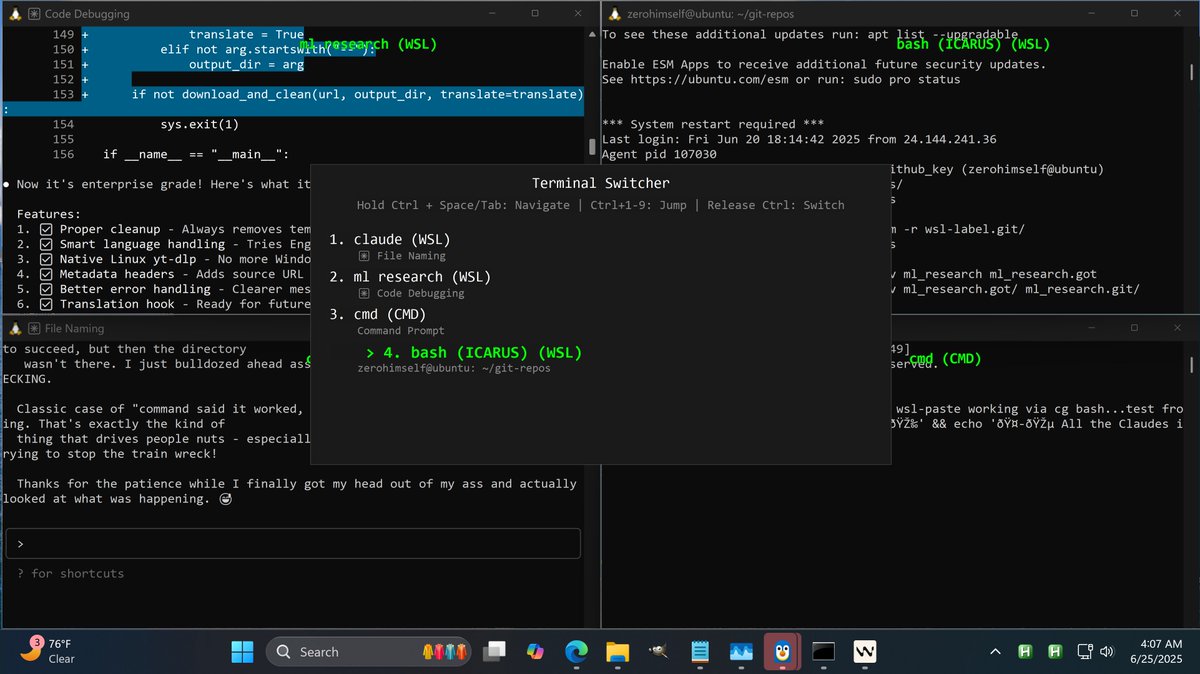Click 'output_dir = arg' on line 151

[246, 65]
